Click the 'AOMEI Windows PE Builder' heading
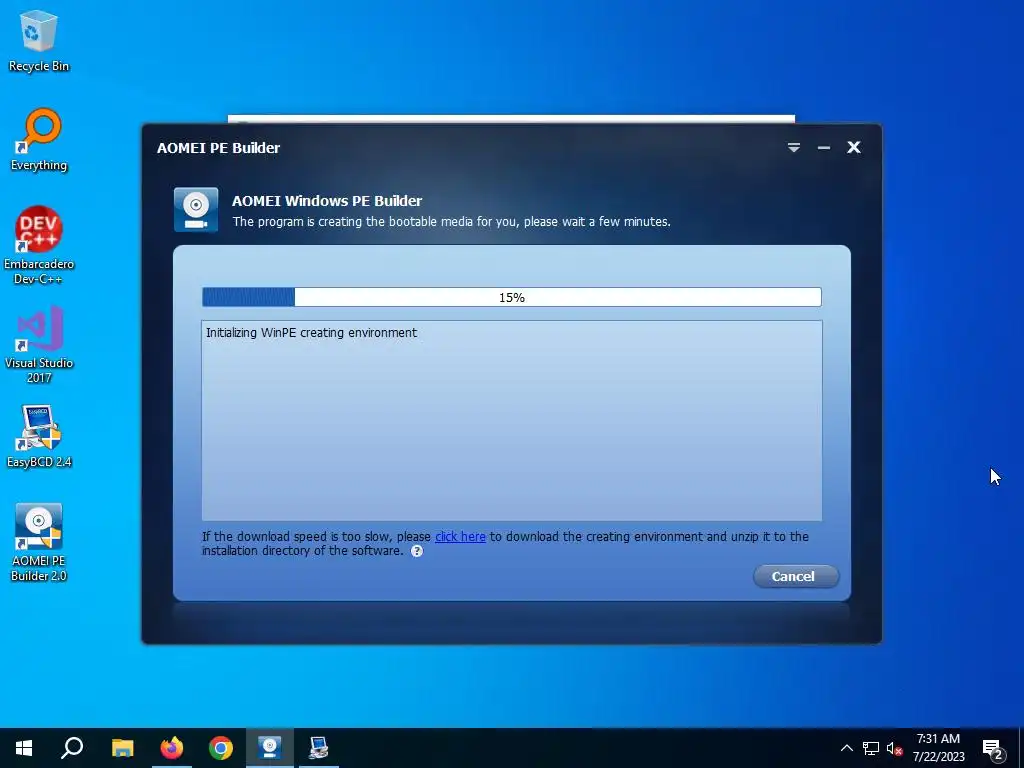This screenshot has height=768, width=1024. coord(327,200)
